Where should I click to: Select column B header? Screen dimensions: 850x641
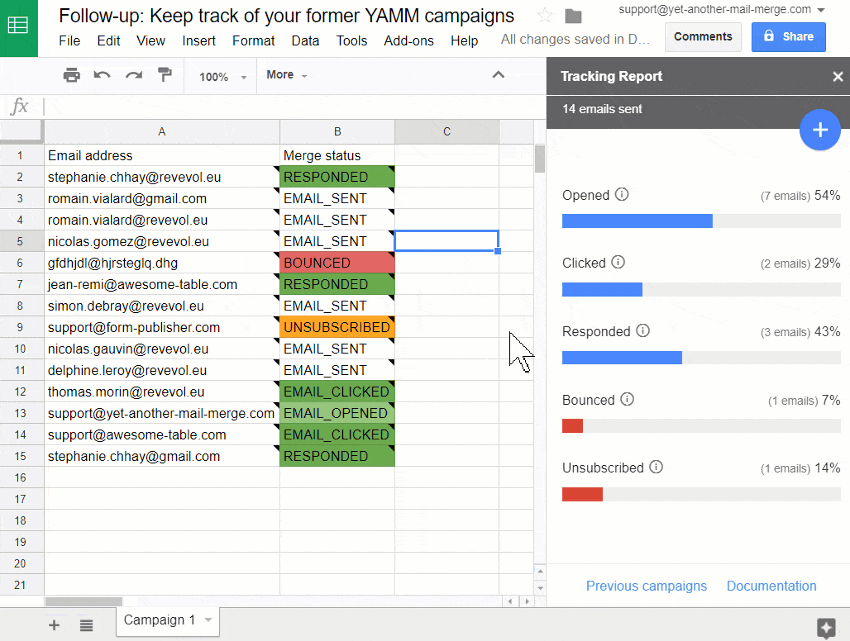[x=337, y=132]
